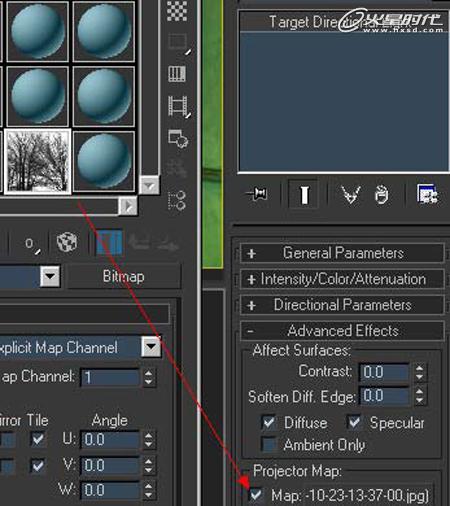Click the Bitmap map type button

(124, 276)
